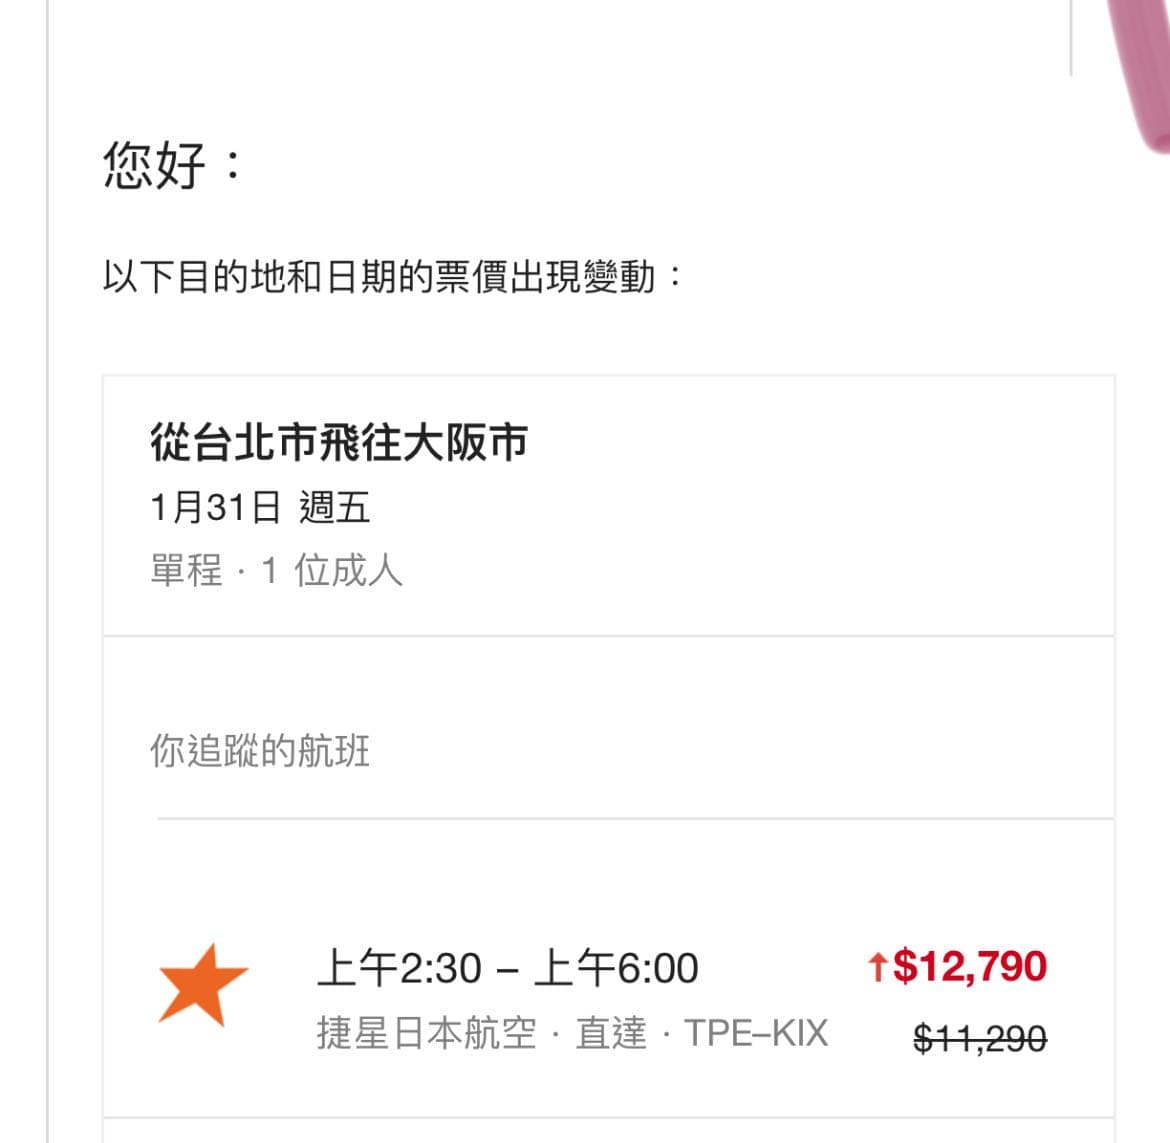This screenshot has width=1170, height=1143.
Task: Click the TPE–KIX route code
Action: pos(756,1033)
